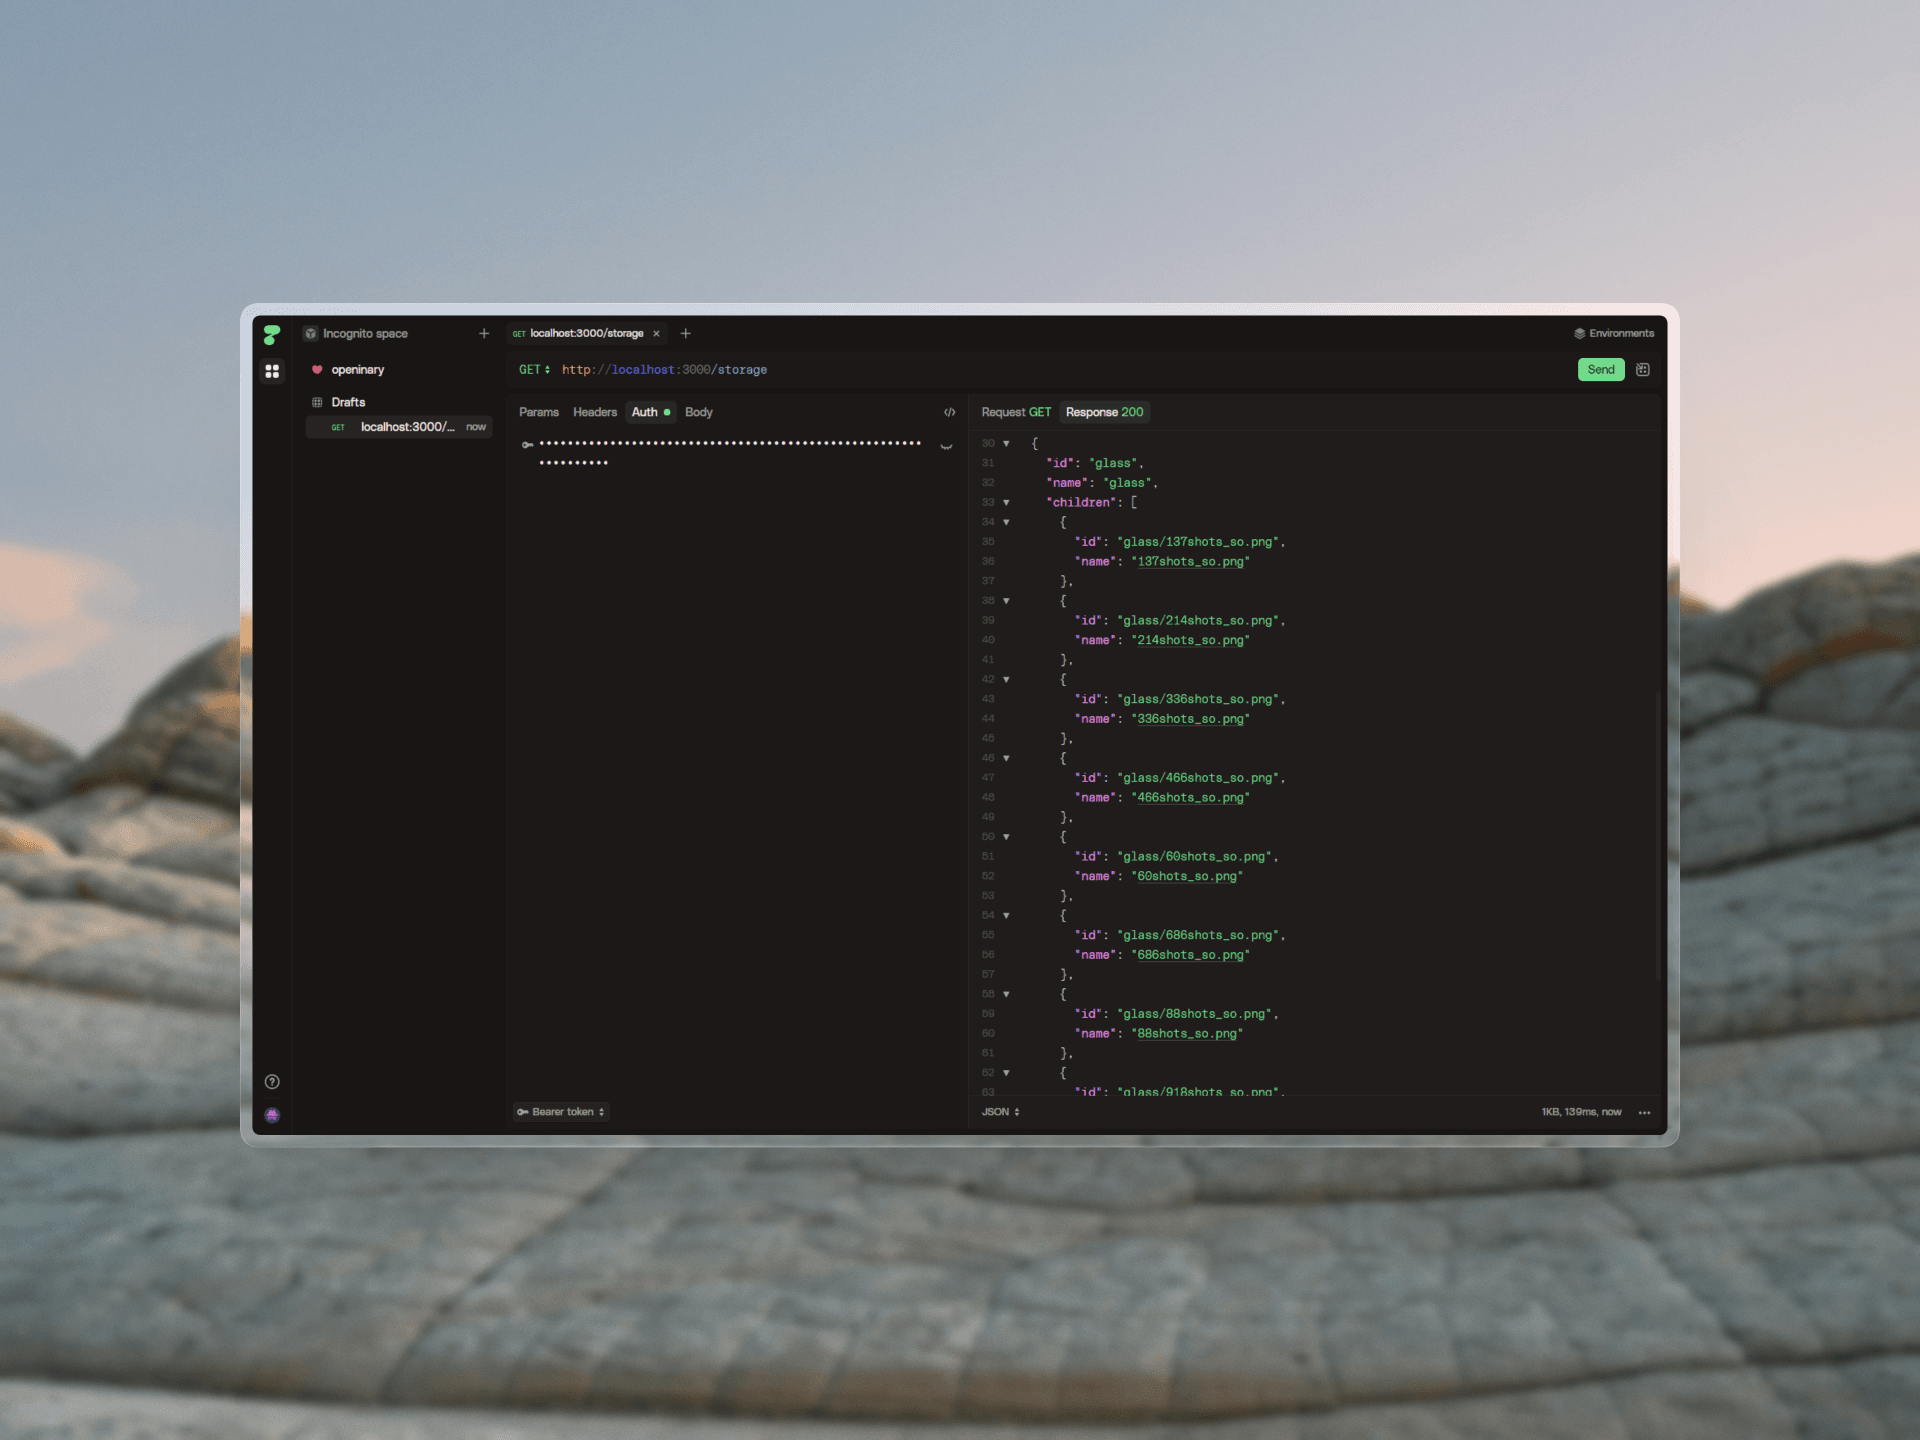Switch to the Headers tab
Image resolution: width=1920 pixels, height=1440 pixels.
point(595,412)
